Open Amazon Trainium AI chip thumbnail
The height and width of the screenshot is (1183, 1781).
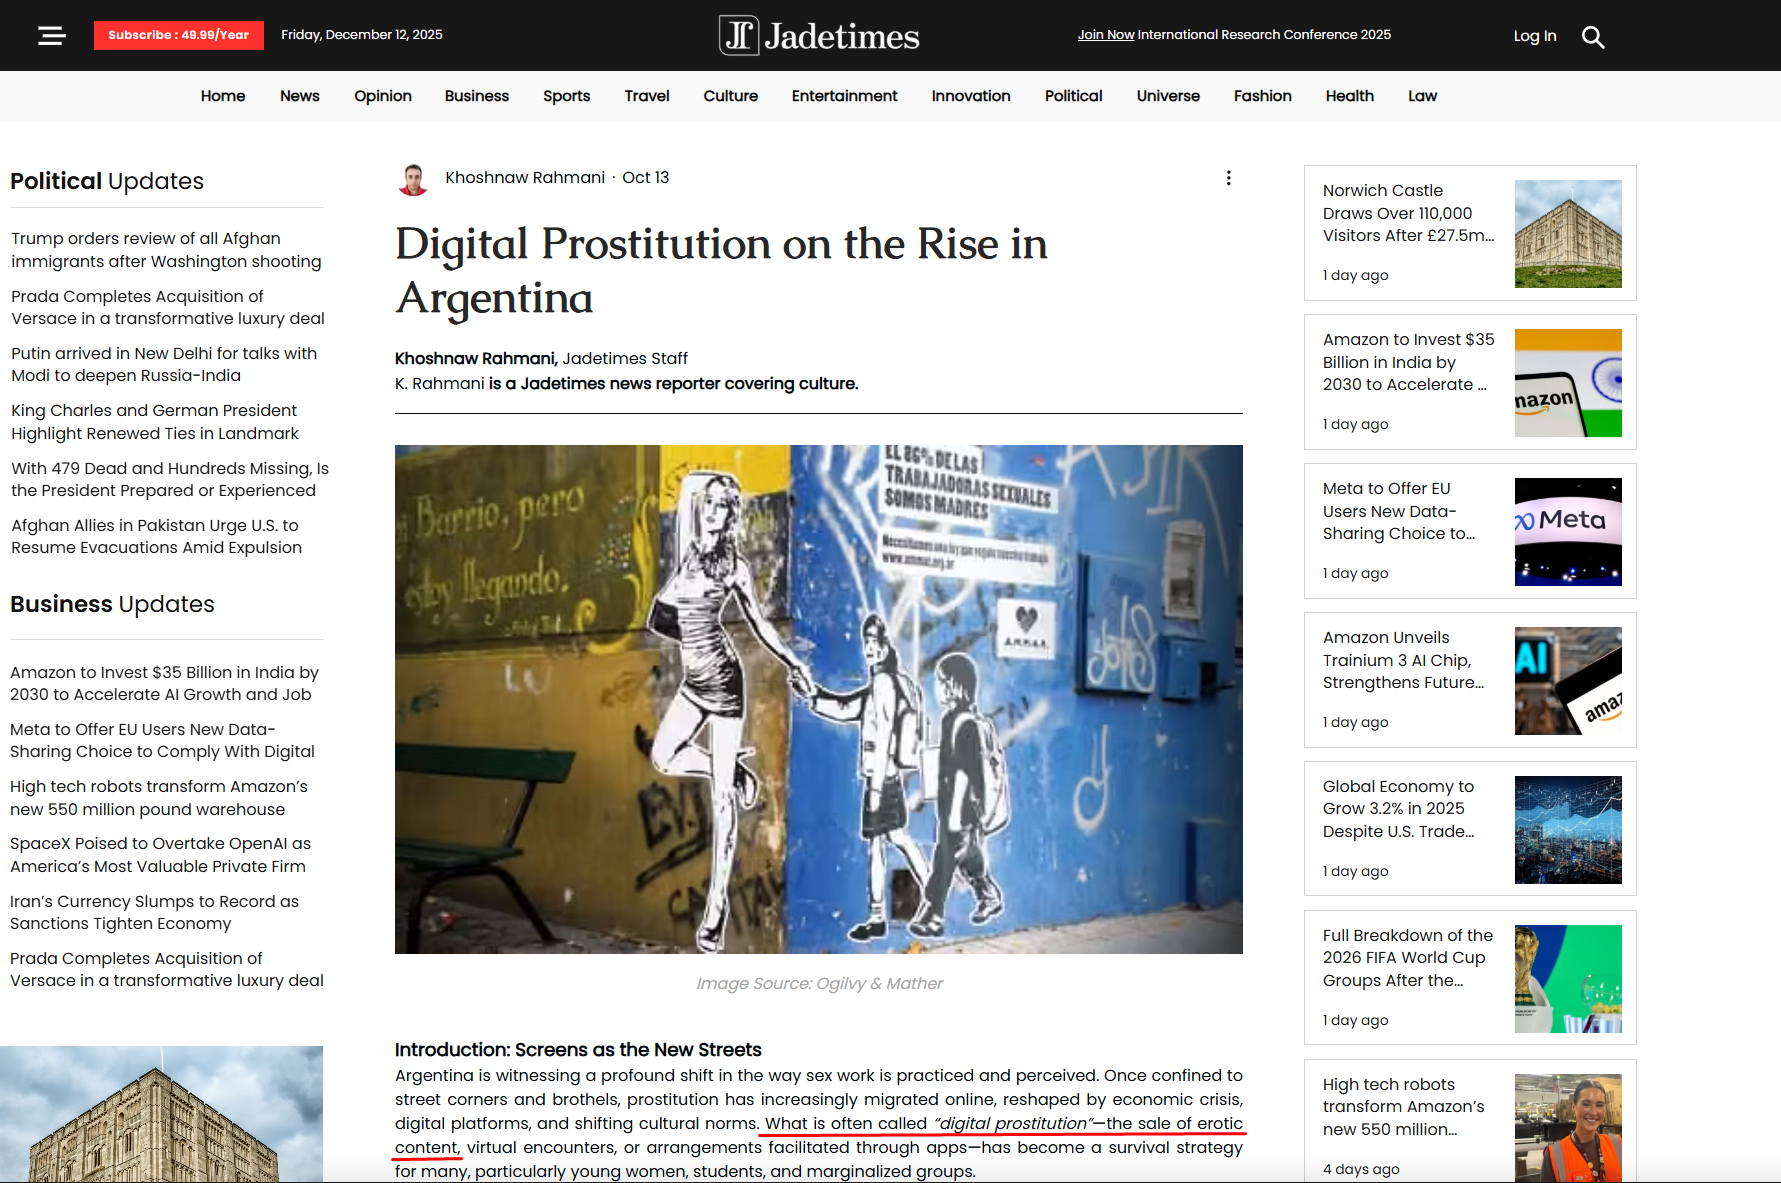click(1568, 681)
